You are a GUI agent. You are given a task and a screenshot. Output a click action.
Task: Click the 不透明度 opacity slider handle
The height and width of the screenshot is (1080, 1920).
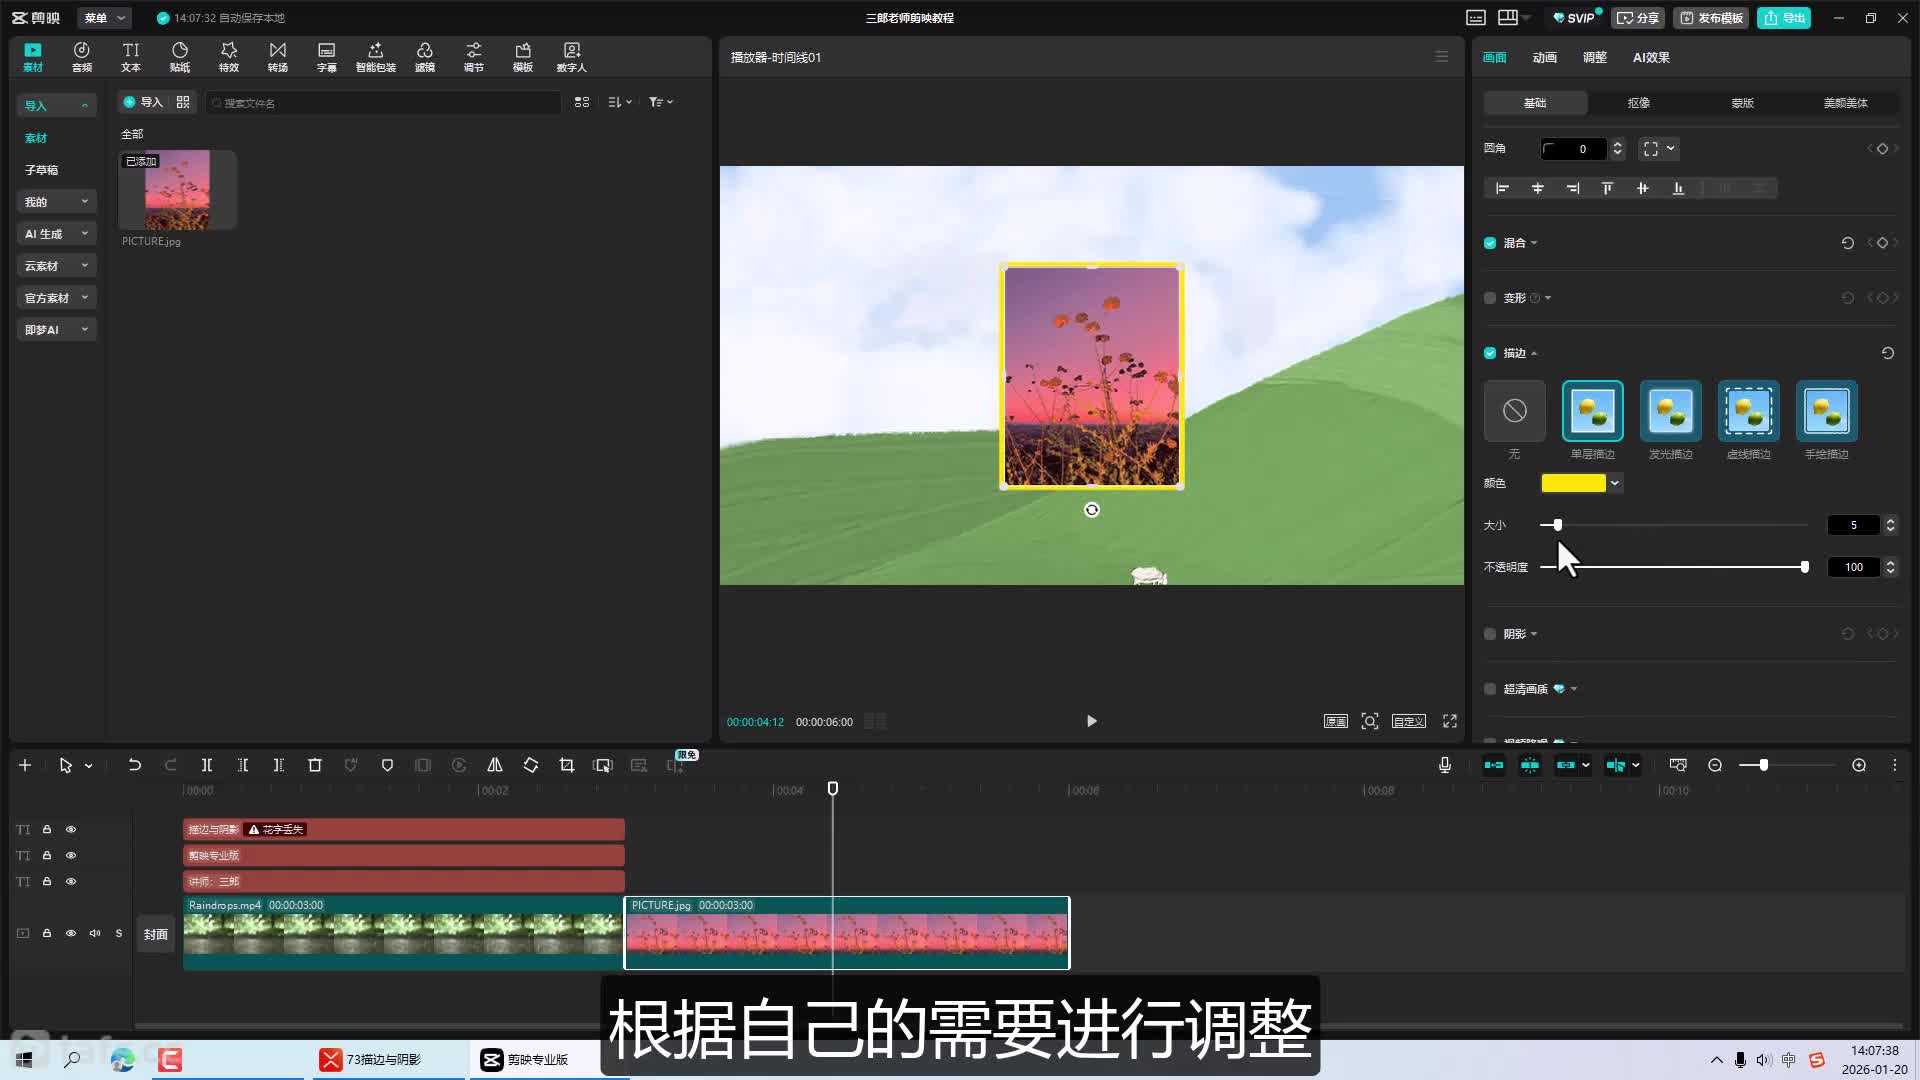[1804, 567]
